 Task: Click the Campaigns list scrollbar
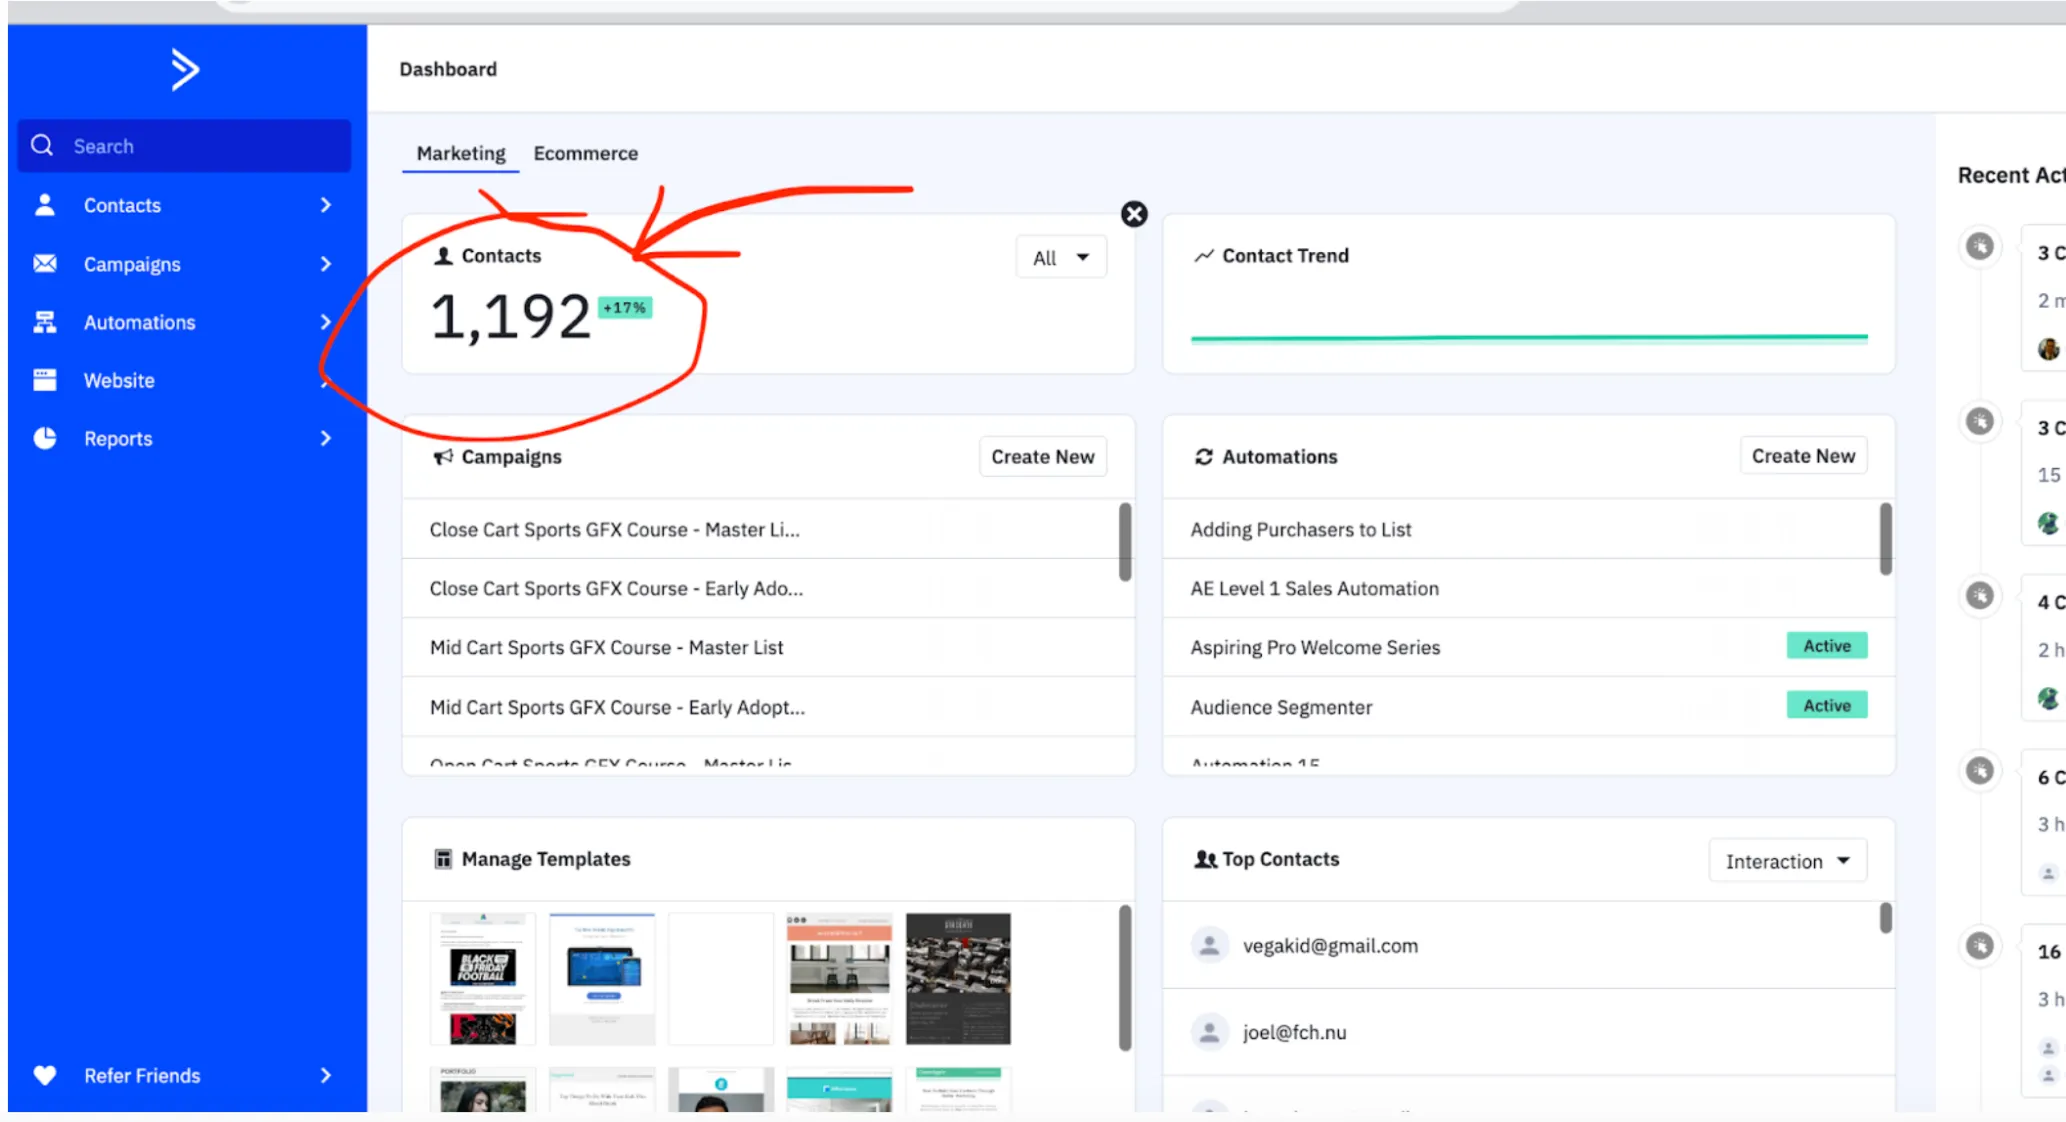click(x=1125, y=541)
